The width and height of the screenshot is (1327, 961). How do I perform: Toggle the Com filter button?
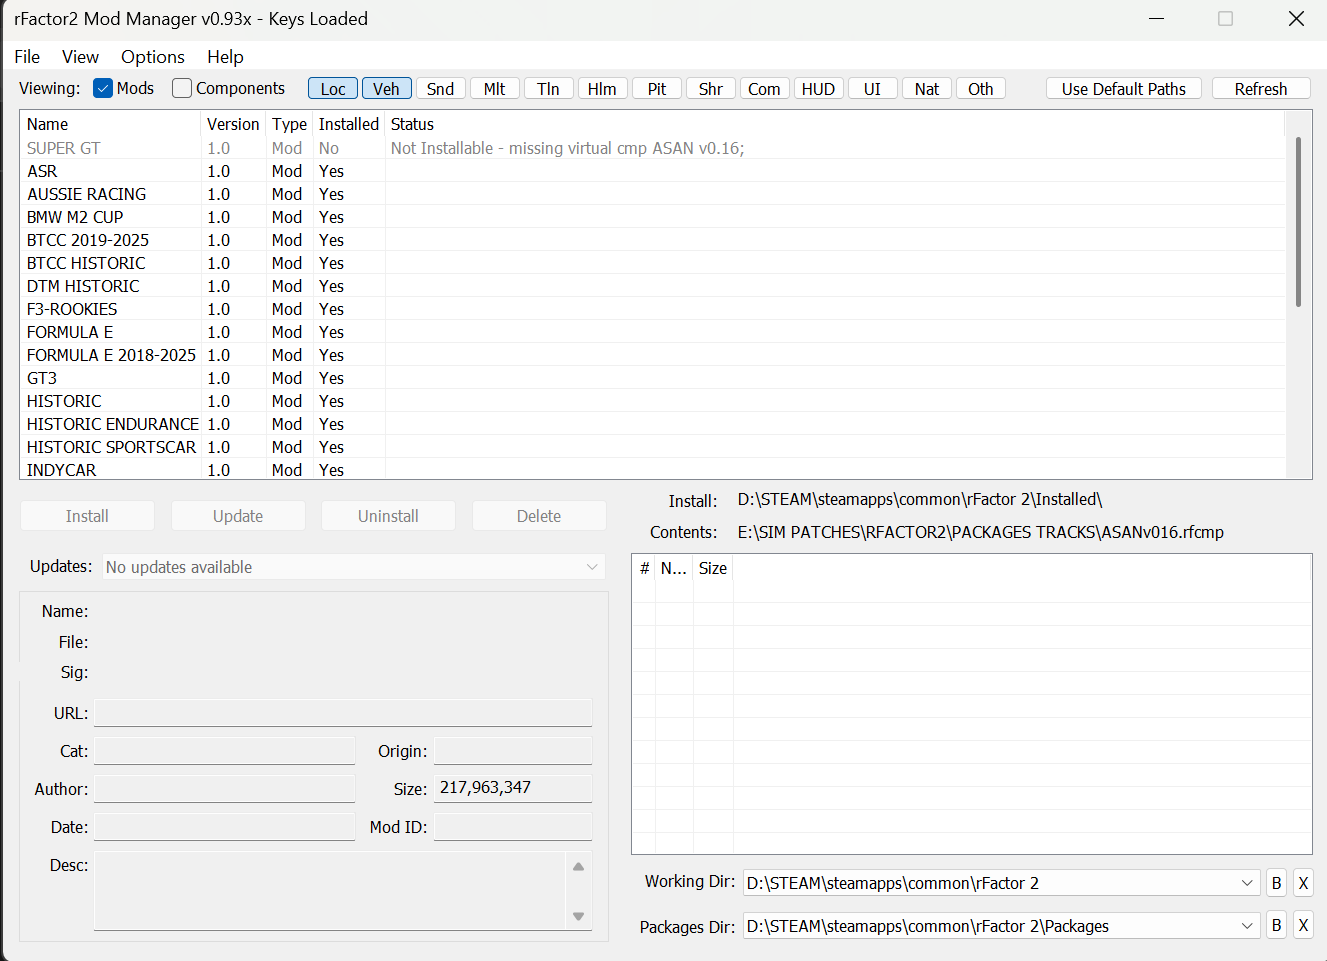coord(764,89)
